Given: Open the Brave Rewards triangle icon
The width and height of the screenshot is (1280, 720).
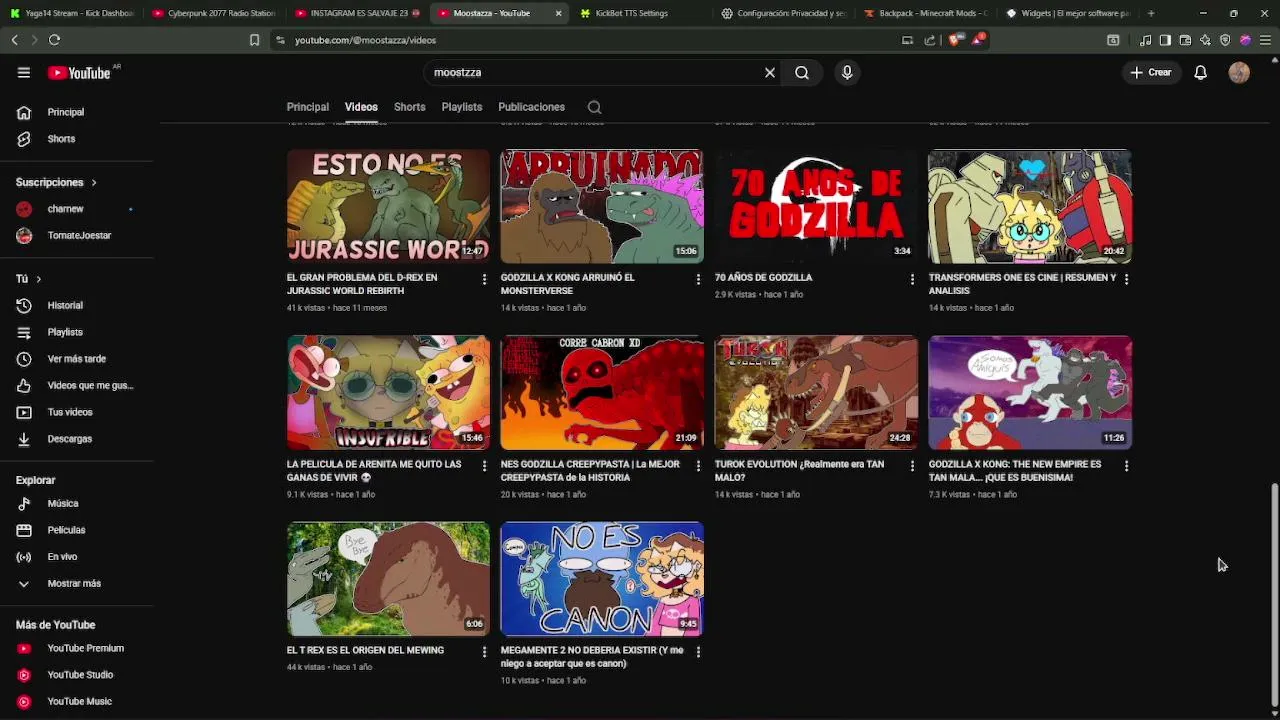Looking at the screenshot, I should (x=977, y=40).
